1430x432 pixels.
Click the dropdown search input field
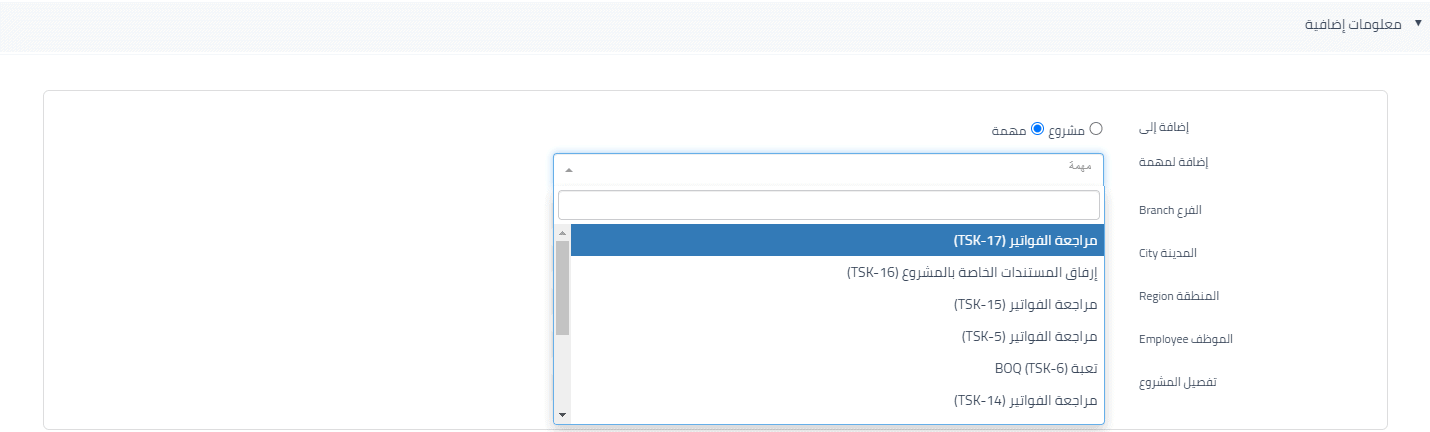(829, 205)
